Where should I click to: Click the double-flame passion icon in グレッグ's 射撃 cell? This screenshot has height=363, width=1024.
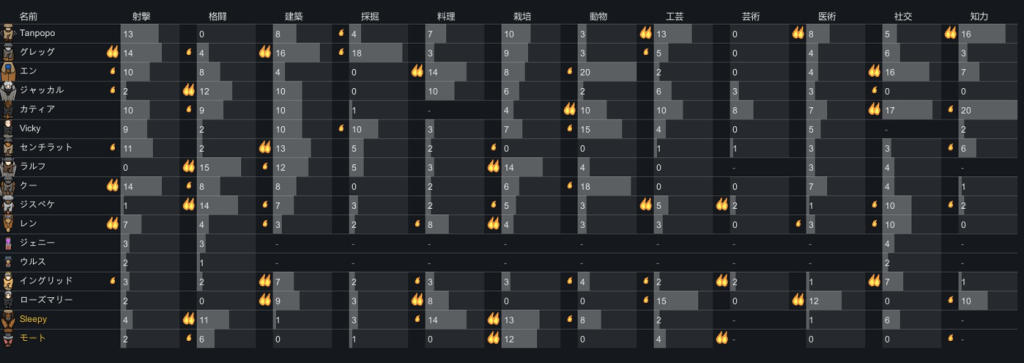[112, 52]
